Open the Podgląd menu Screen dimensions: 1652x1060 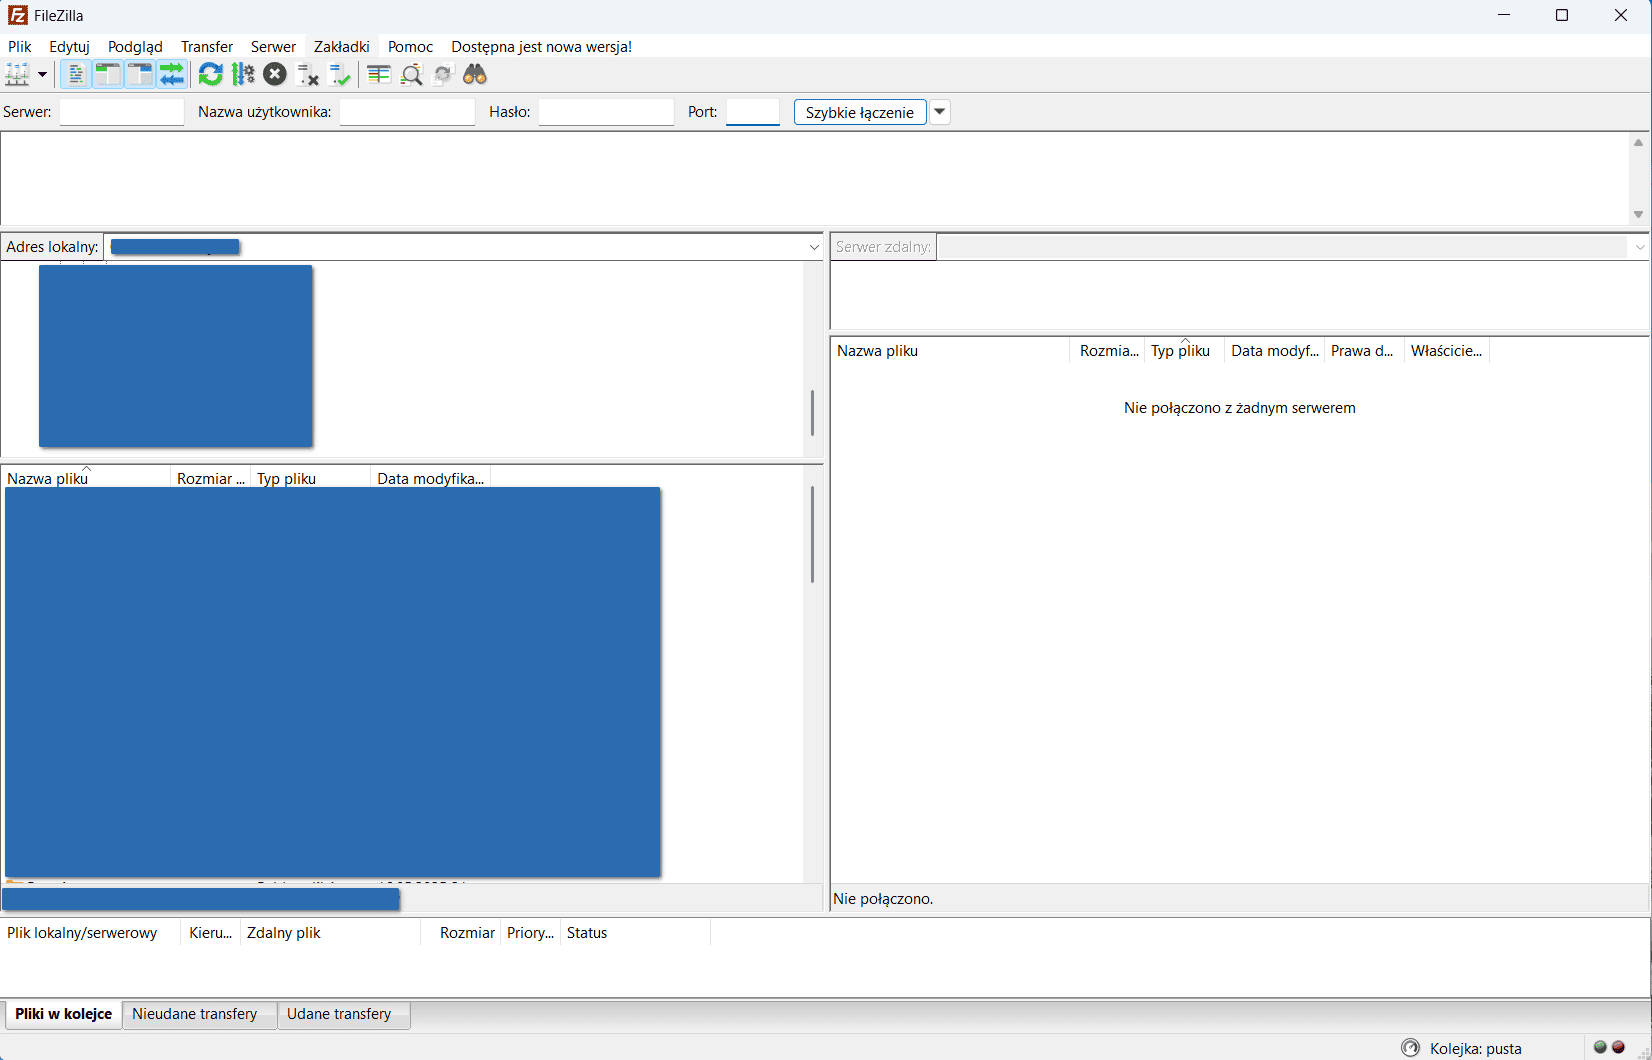[135, 47]
